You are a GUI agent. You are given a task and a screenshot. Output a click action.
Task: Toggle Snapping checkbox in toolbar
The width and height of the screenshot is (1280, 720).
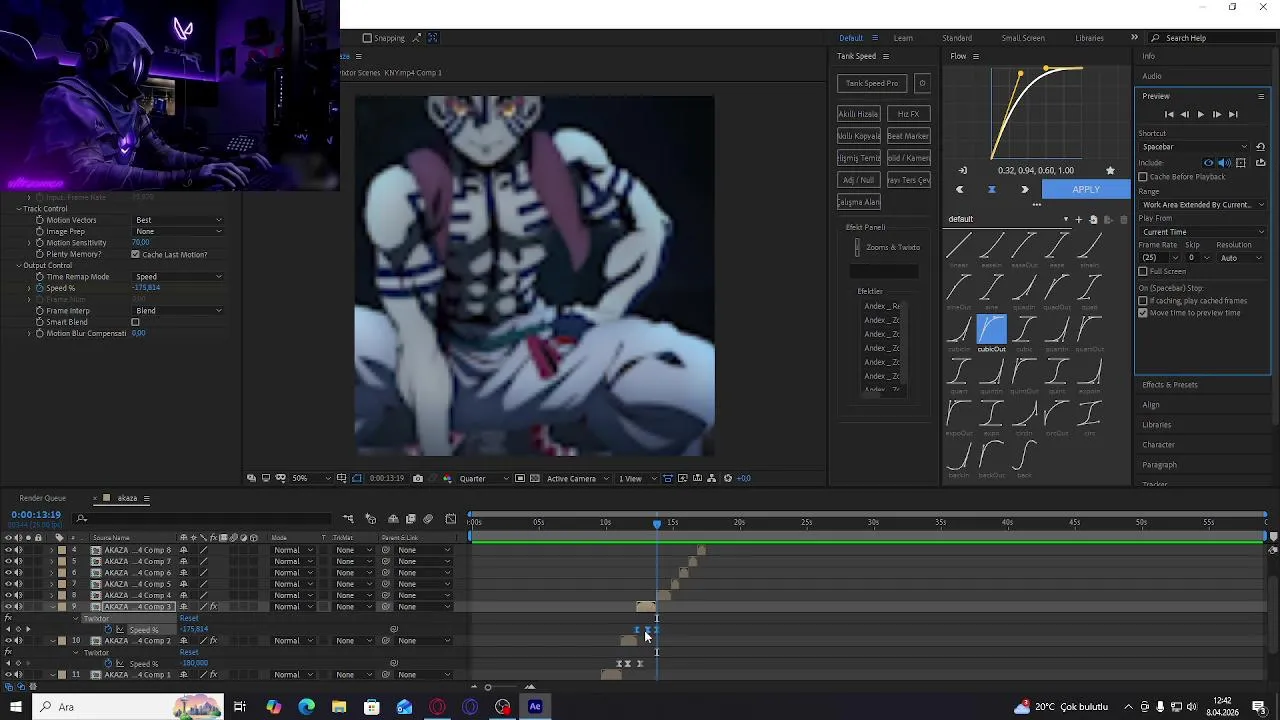point(367,38)
